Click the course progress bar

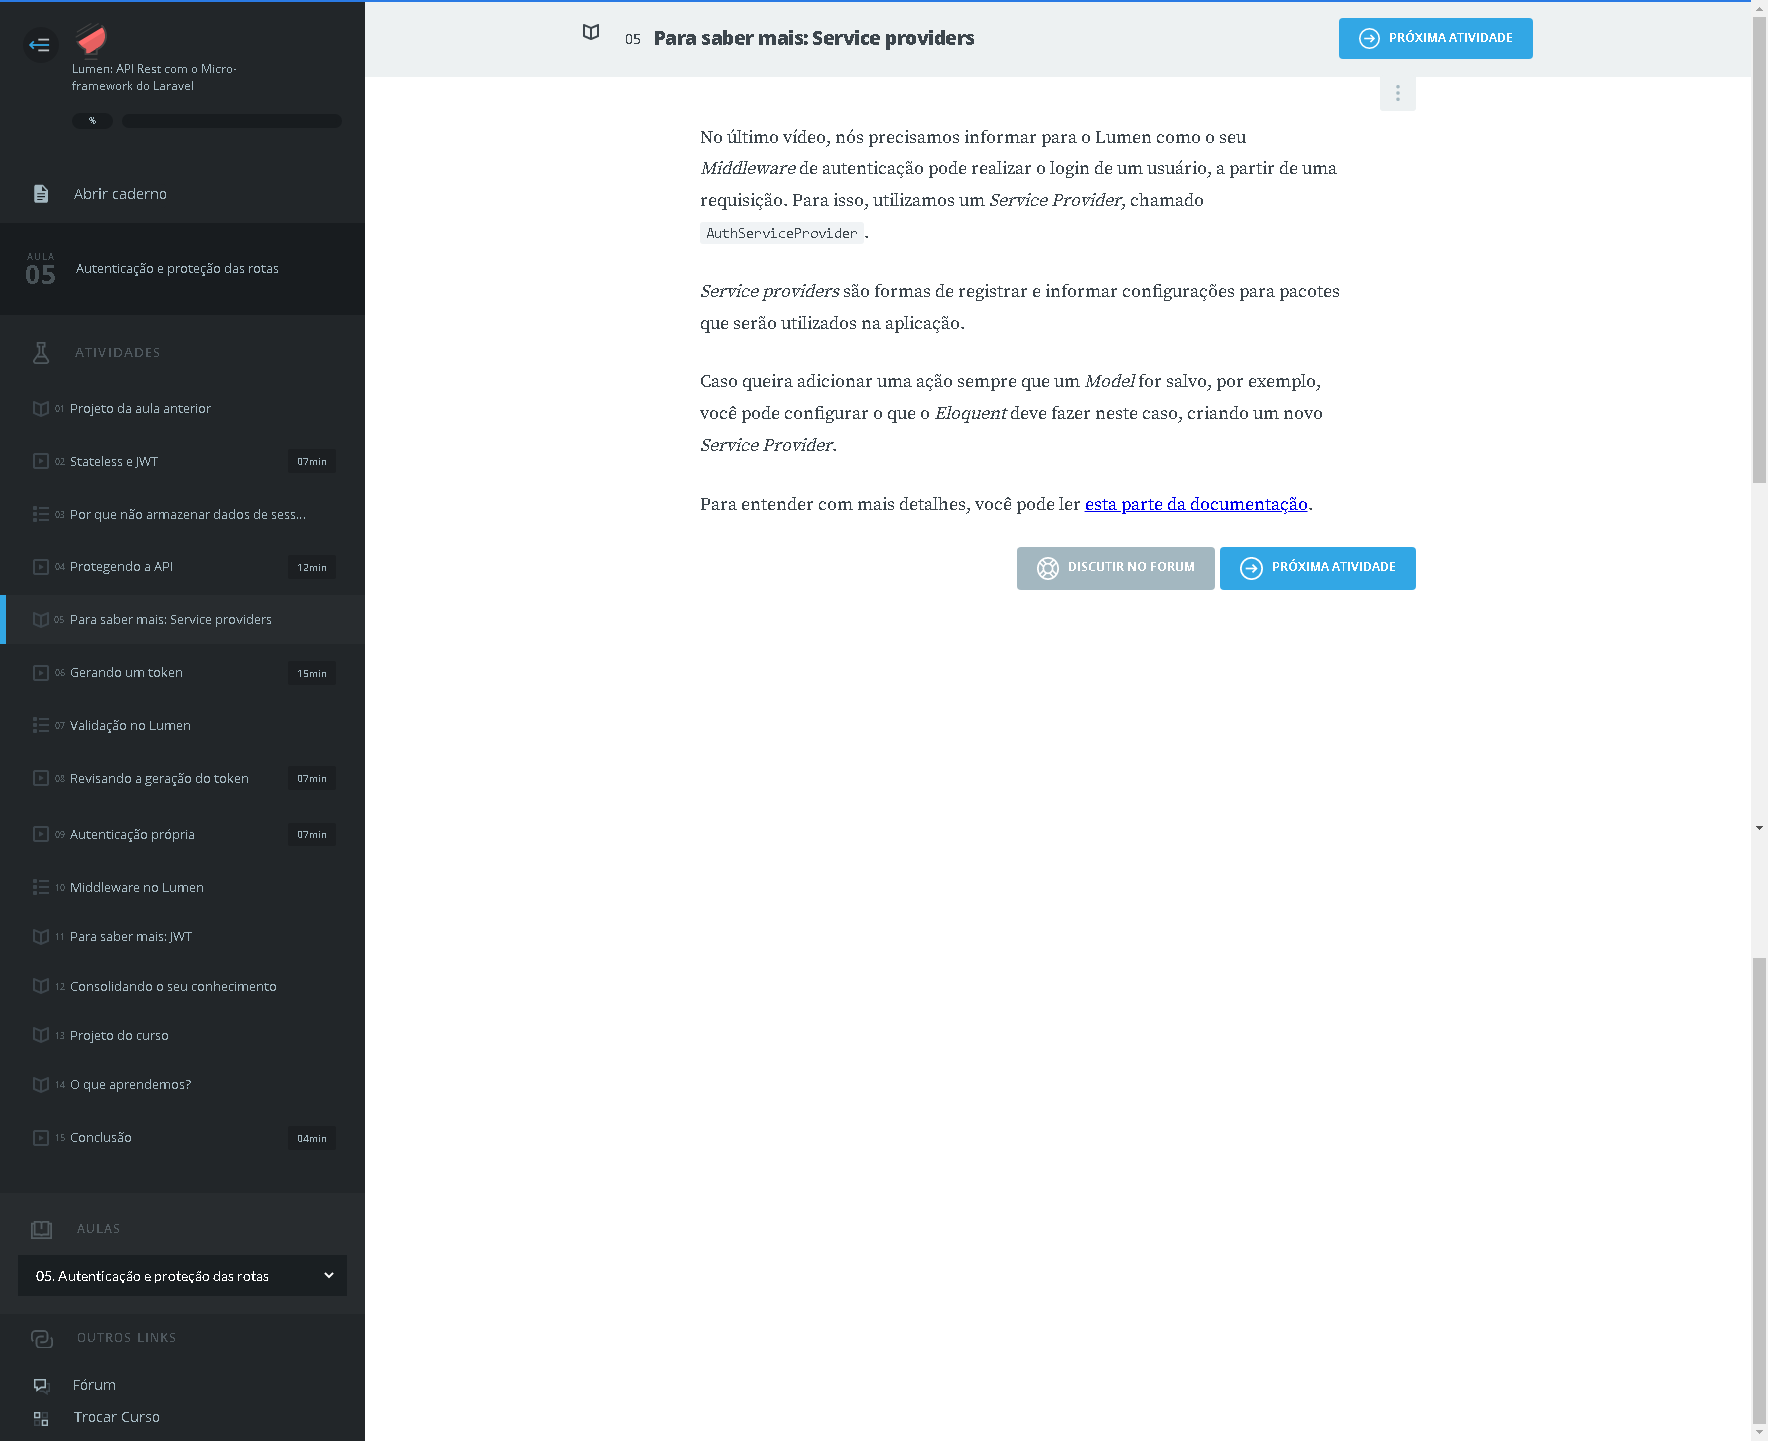[231, 121]
